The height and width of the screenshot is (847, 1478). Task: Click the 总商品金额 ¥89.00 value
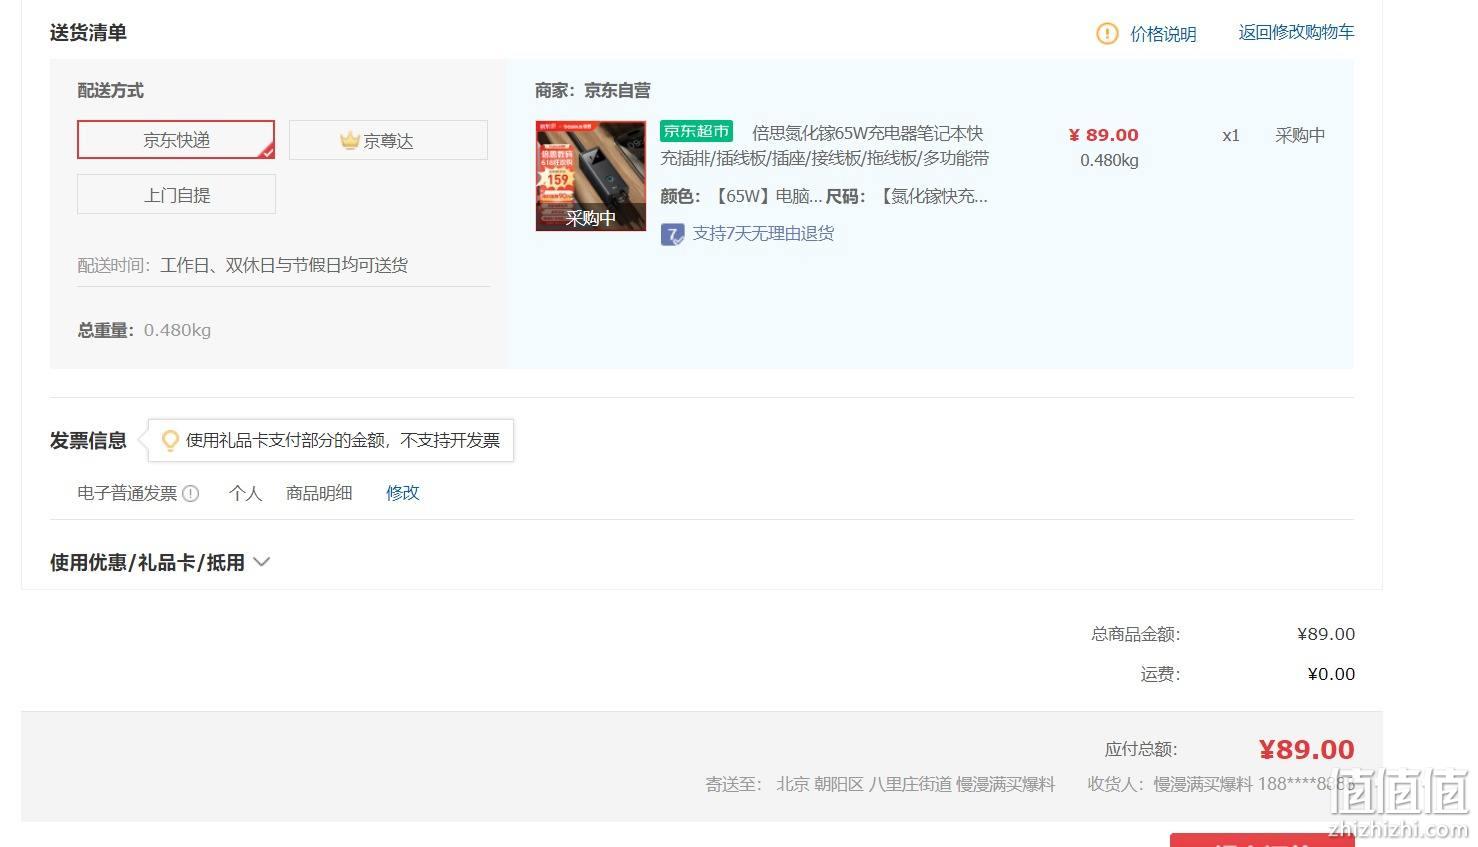point(1326,634)
